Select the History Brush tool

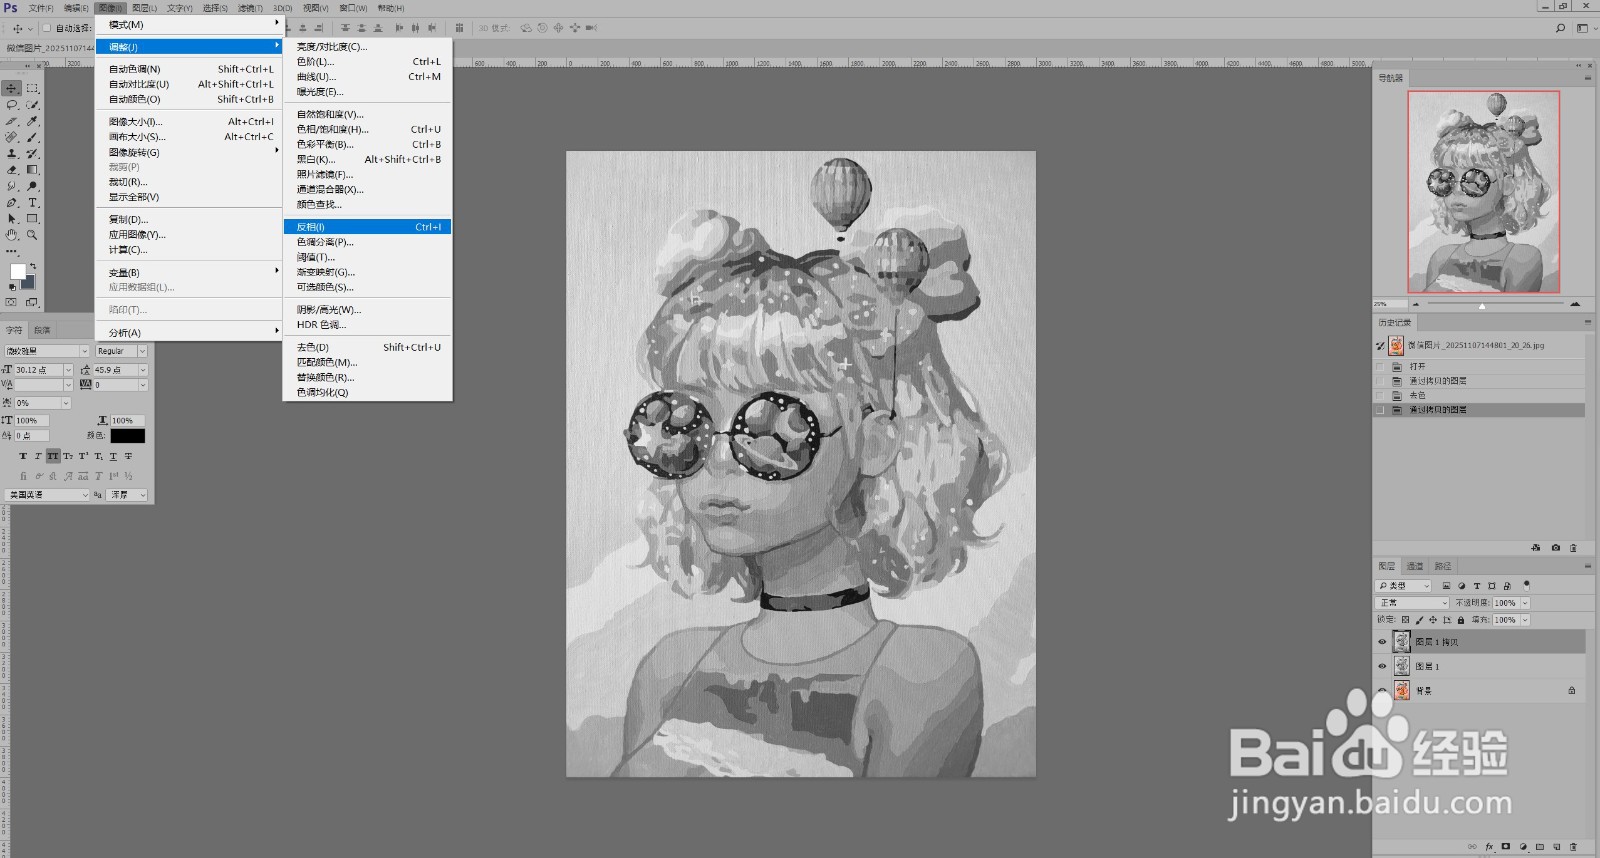32,153
